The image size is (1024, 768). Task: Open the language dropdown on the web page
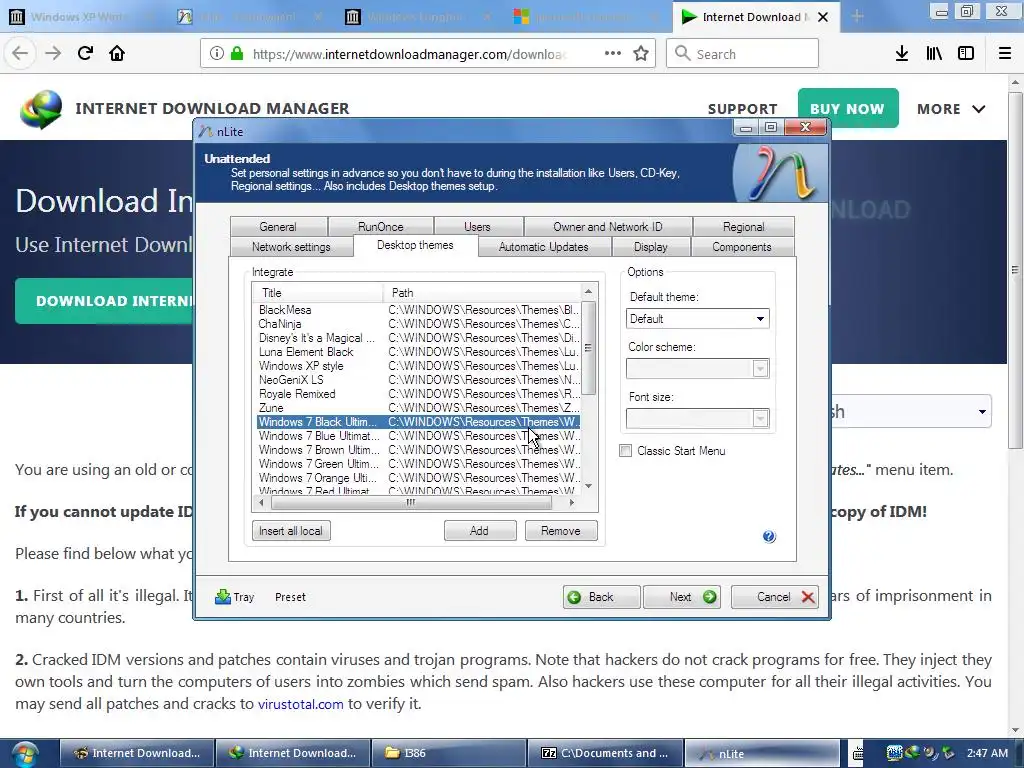pyautogui.click(x=911, y=411)
